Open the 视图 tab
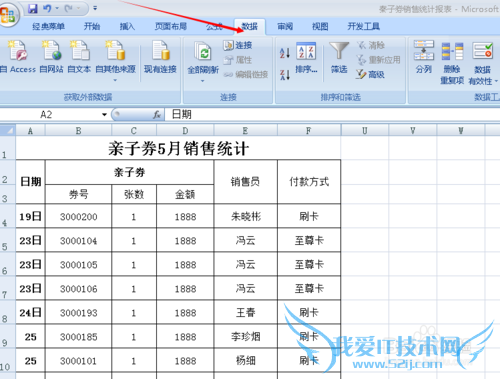The width and height of the screenshot is (500, 379). pos(320,26)
